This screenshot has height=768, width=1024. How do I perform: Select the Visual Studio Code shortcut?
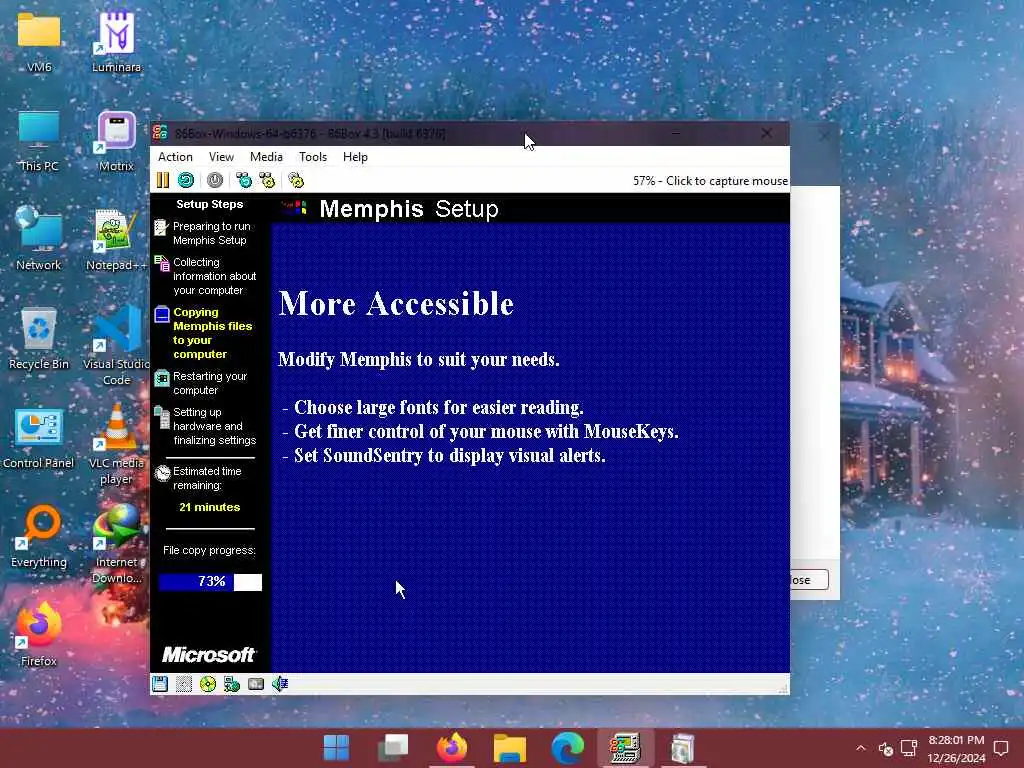116,346
